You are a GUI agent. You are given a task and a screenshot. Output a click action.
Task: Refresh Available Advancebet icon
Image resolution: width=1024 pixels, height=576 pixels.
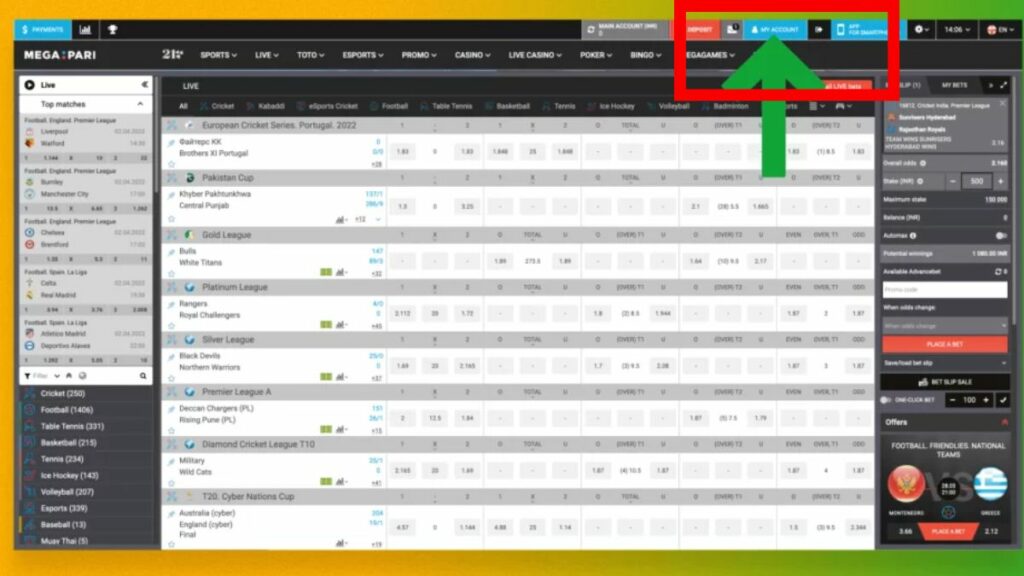click(x=998, y=271)
